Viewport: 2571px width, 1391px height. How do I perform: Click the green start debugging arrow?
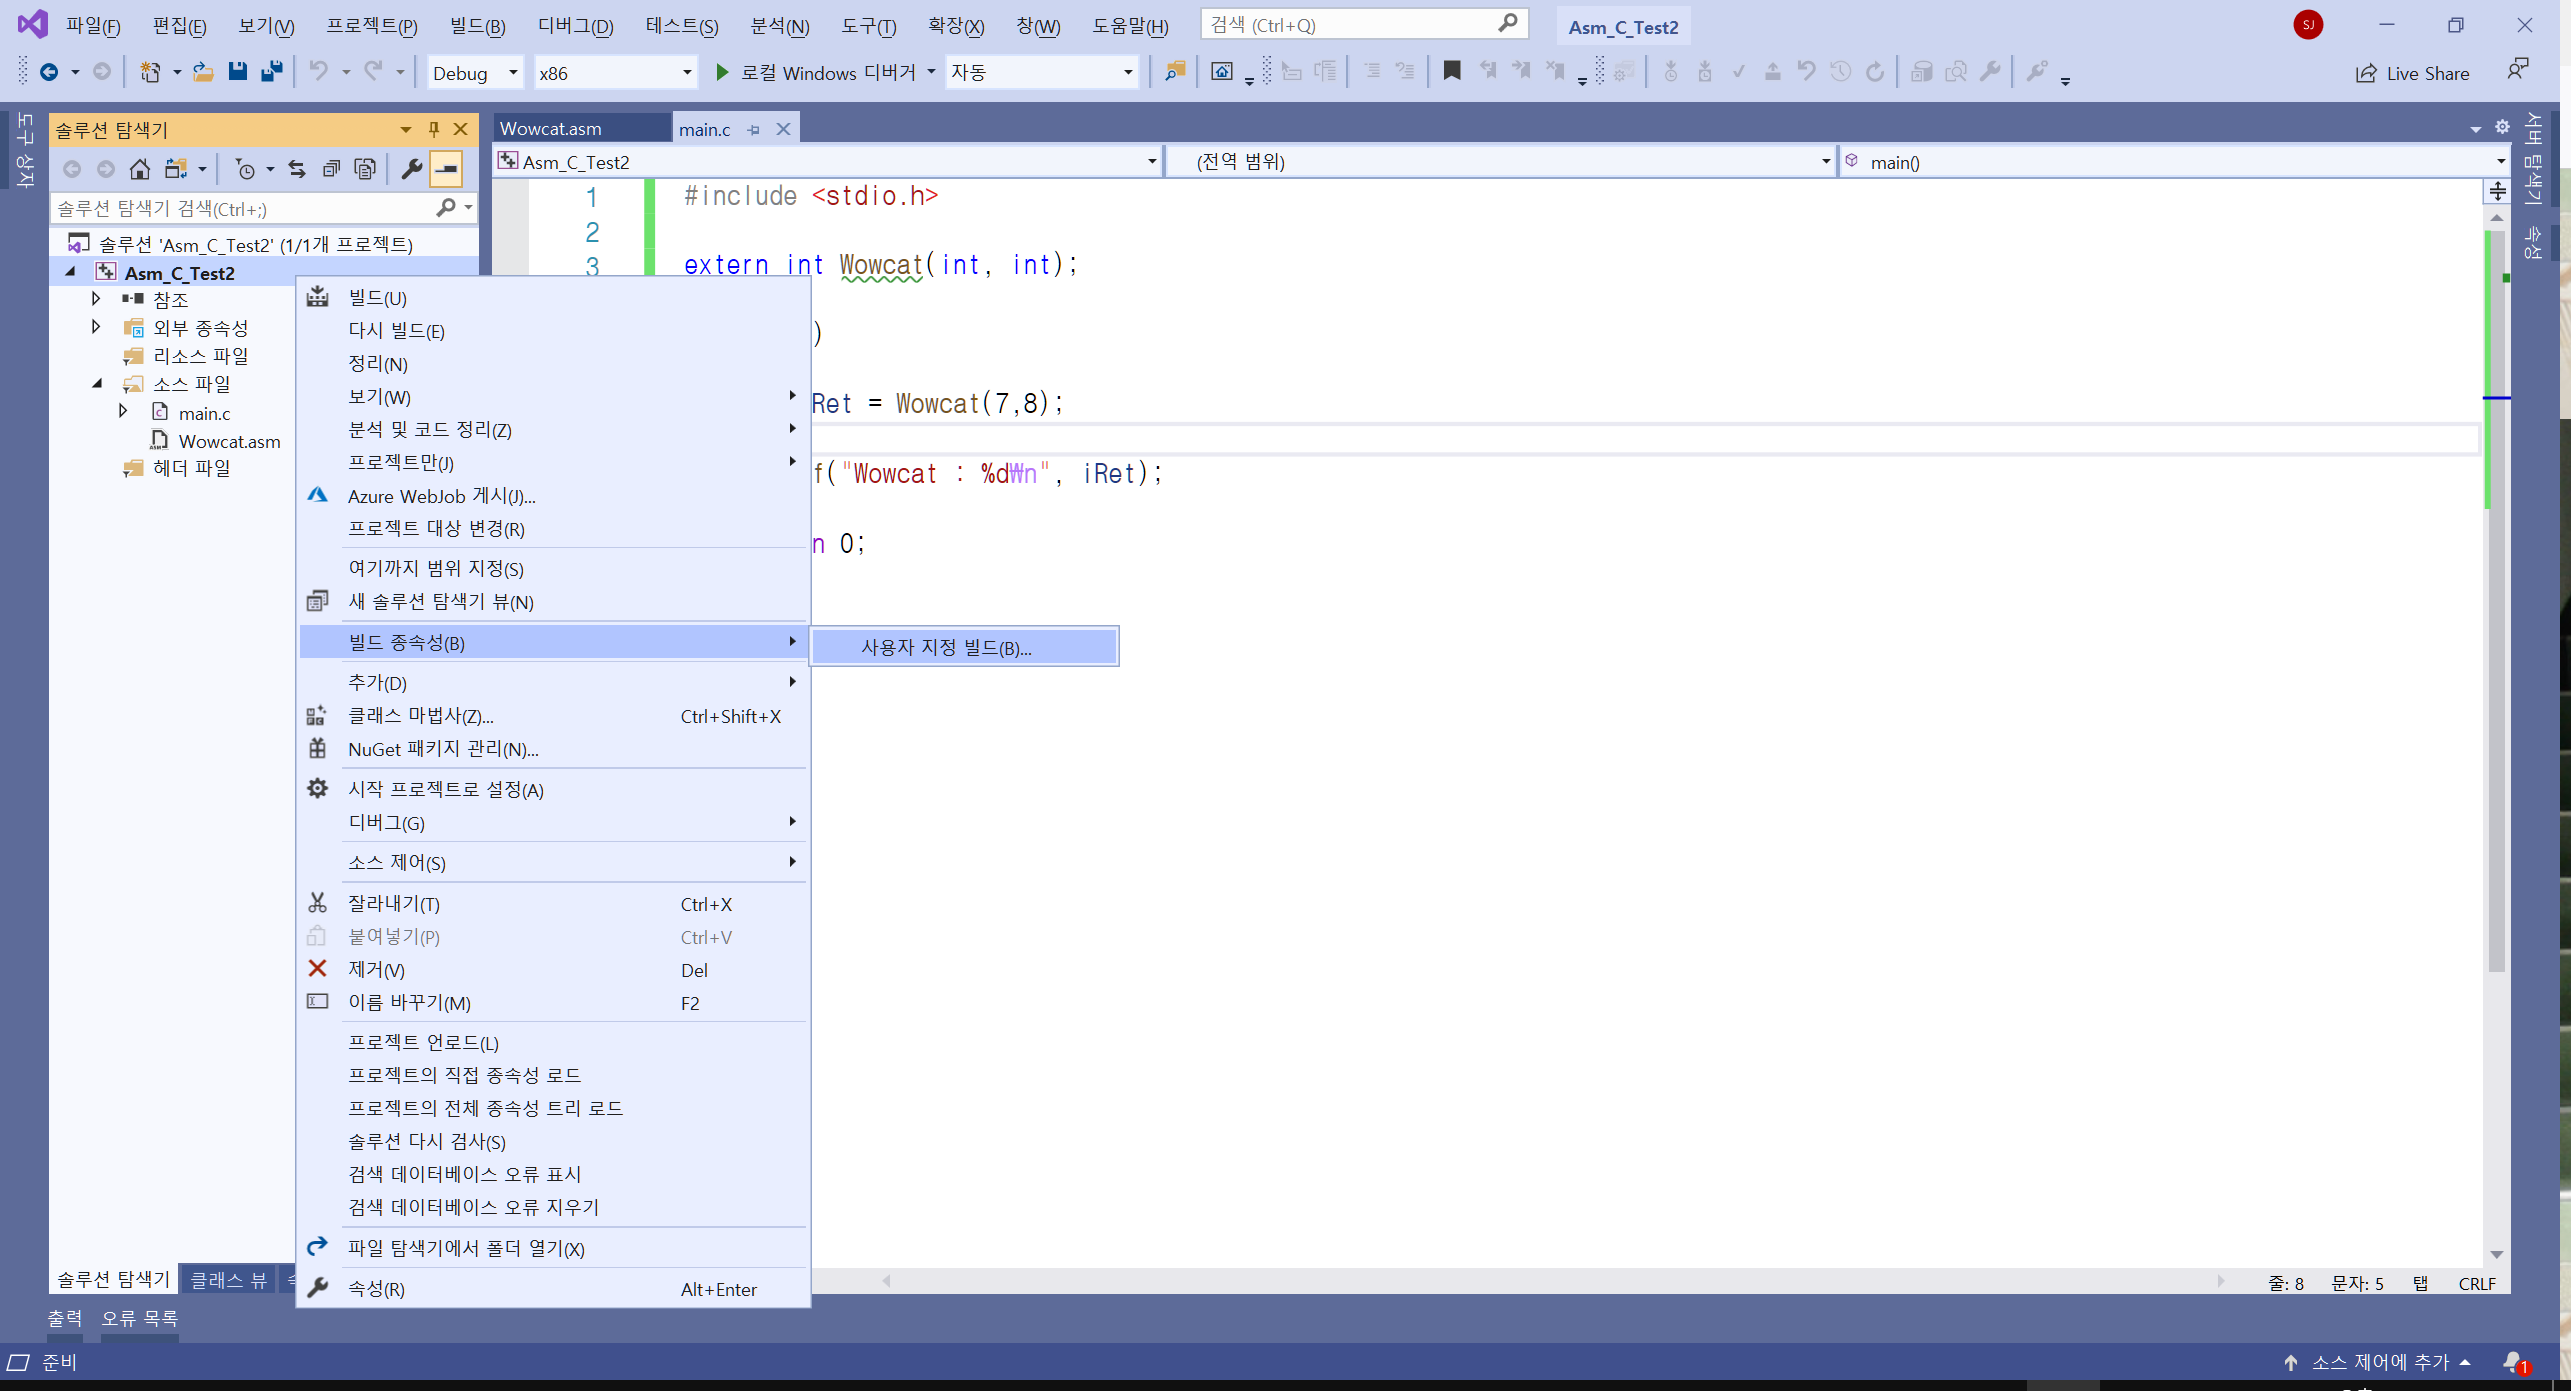(722, 72)
